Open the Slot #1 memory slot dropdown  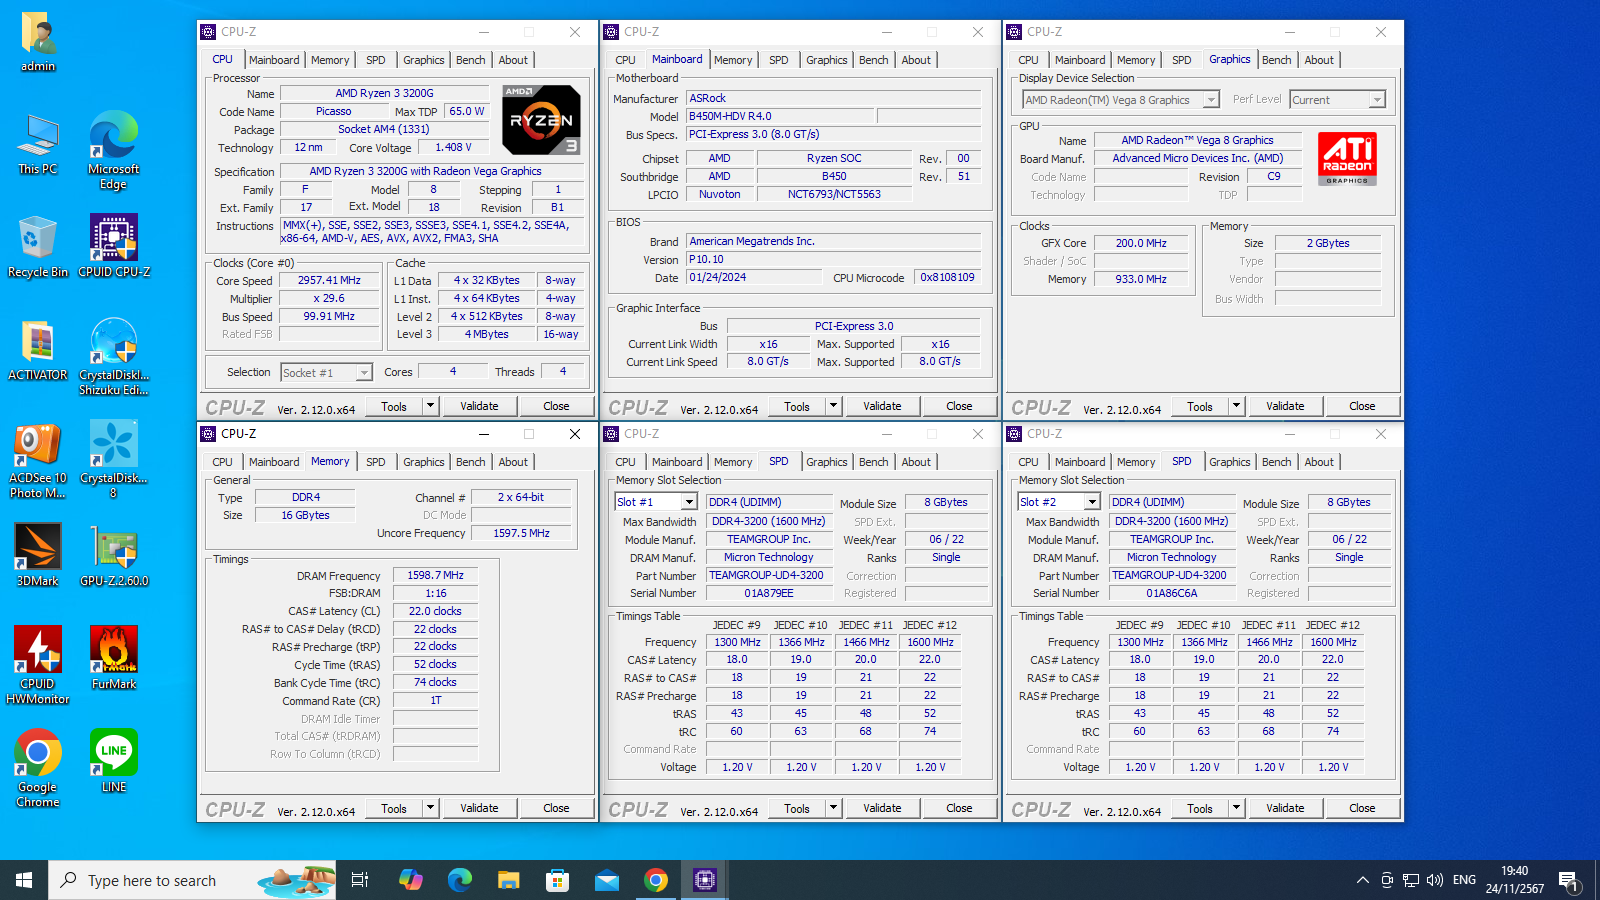[656, 502]
